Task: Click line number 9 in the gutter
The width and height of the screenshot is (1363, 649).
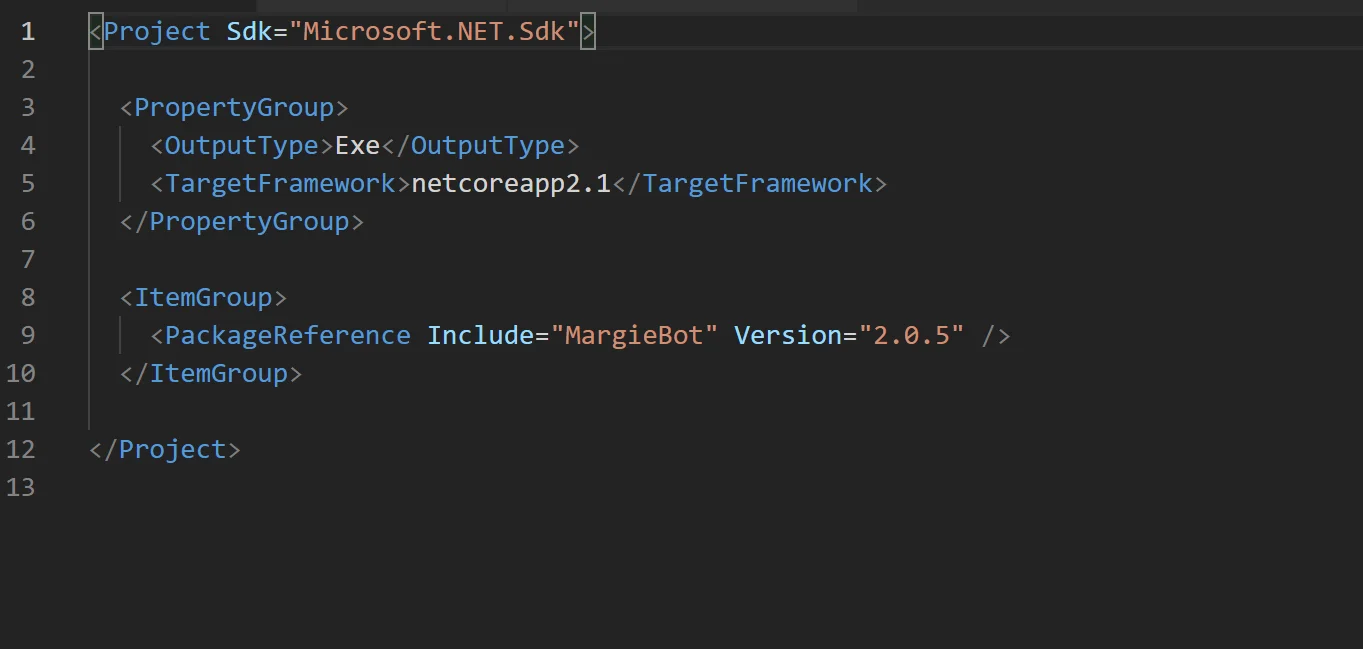Action: click(x=27, y=336)
